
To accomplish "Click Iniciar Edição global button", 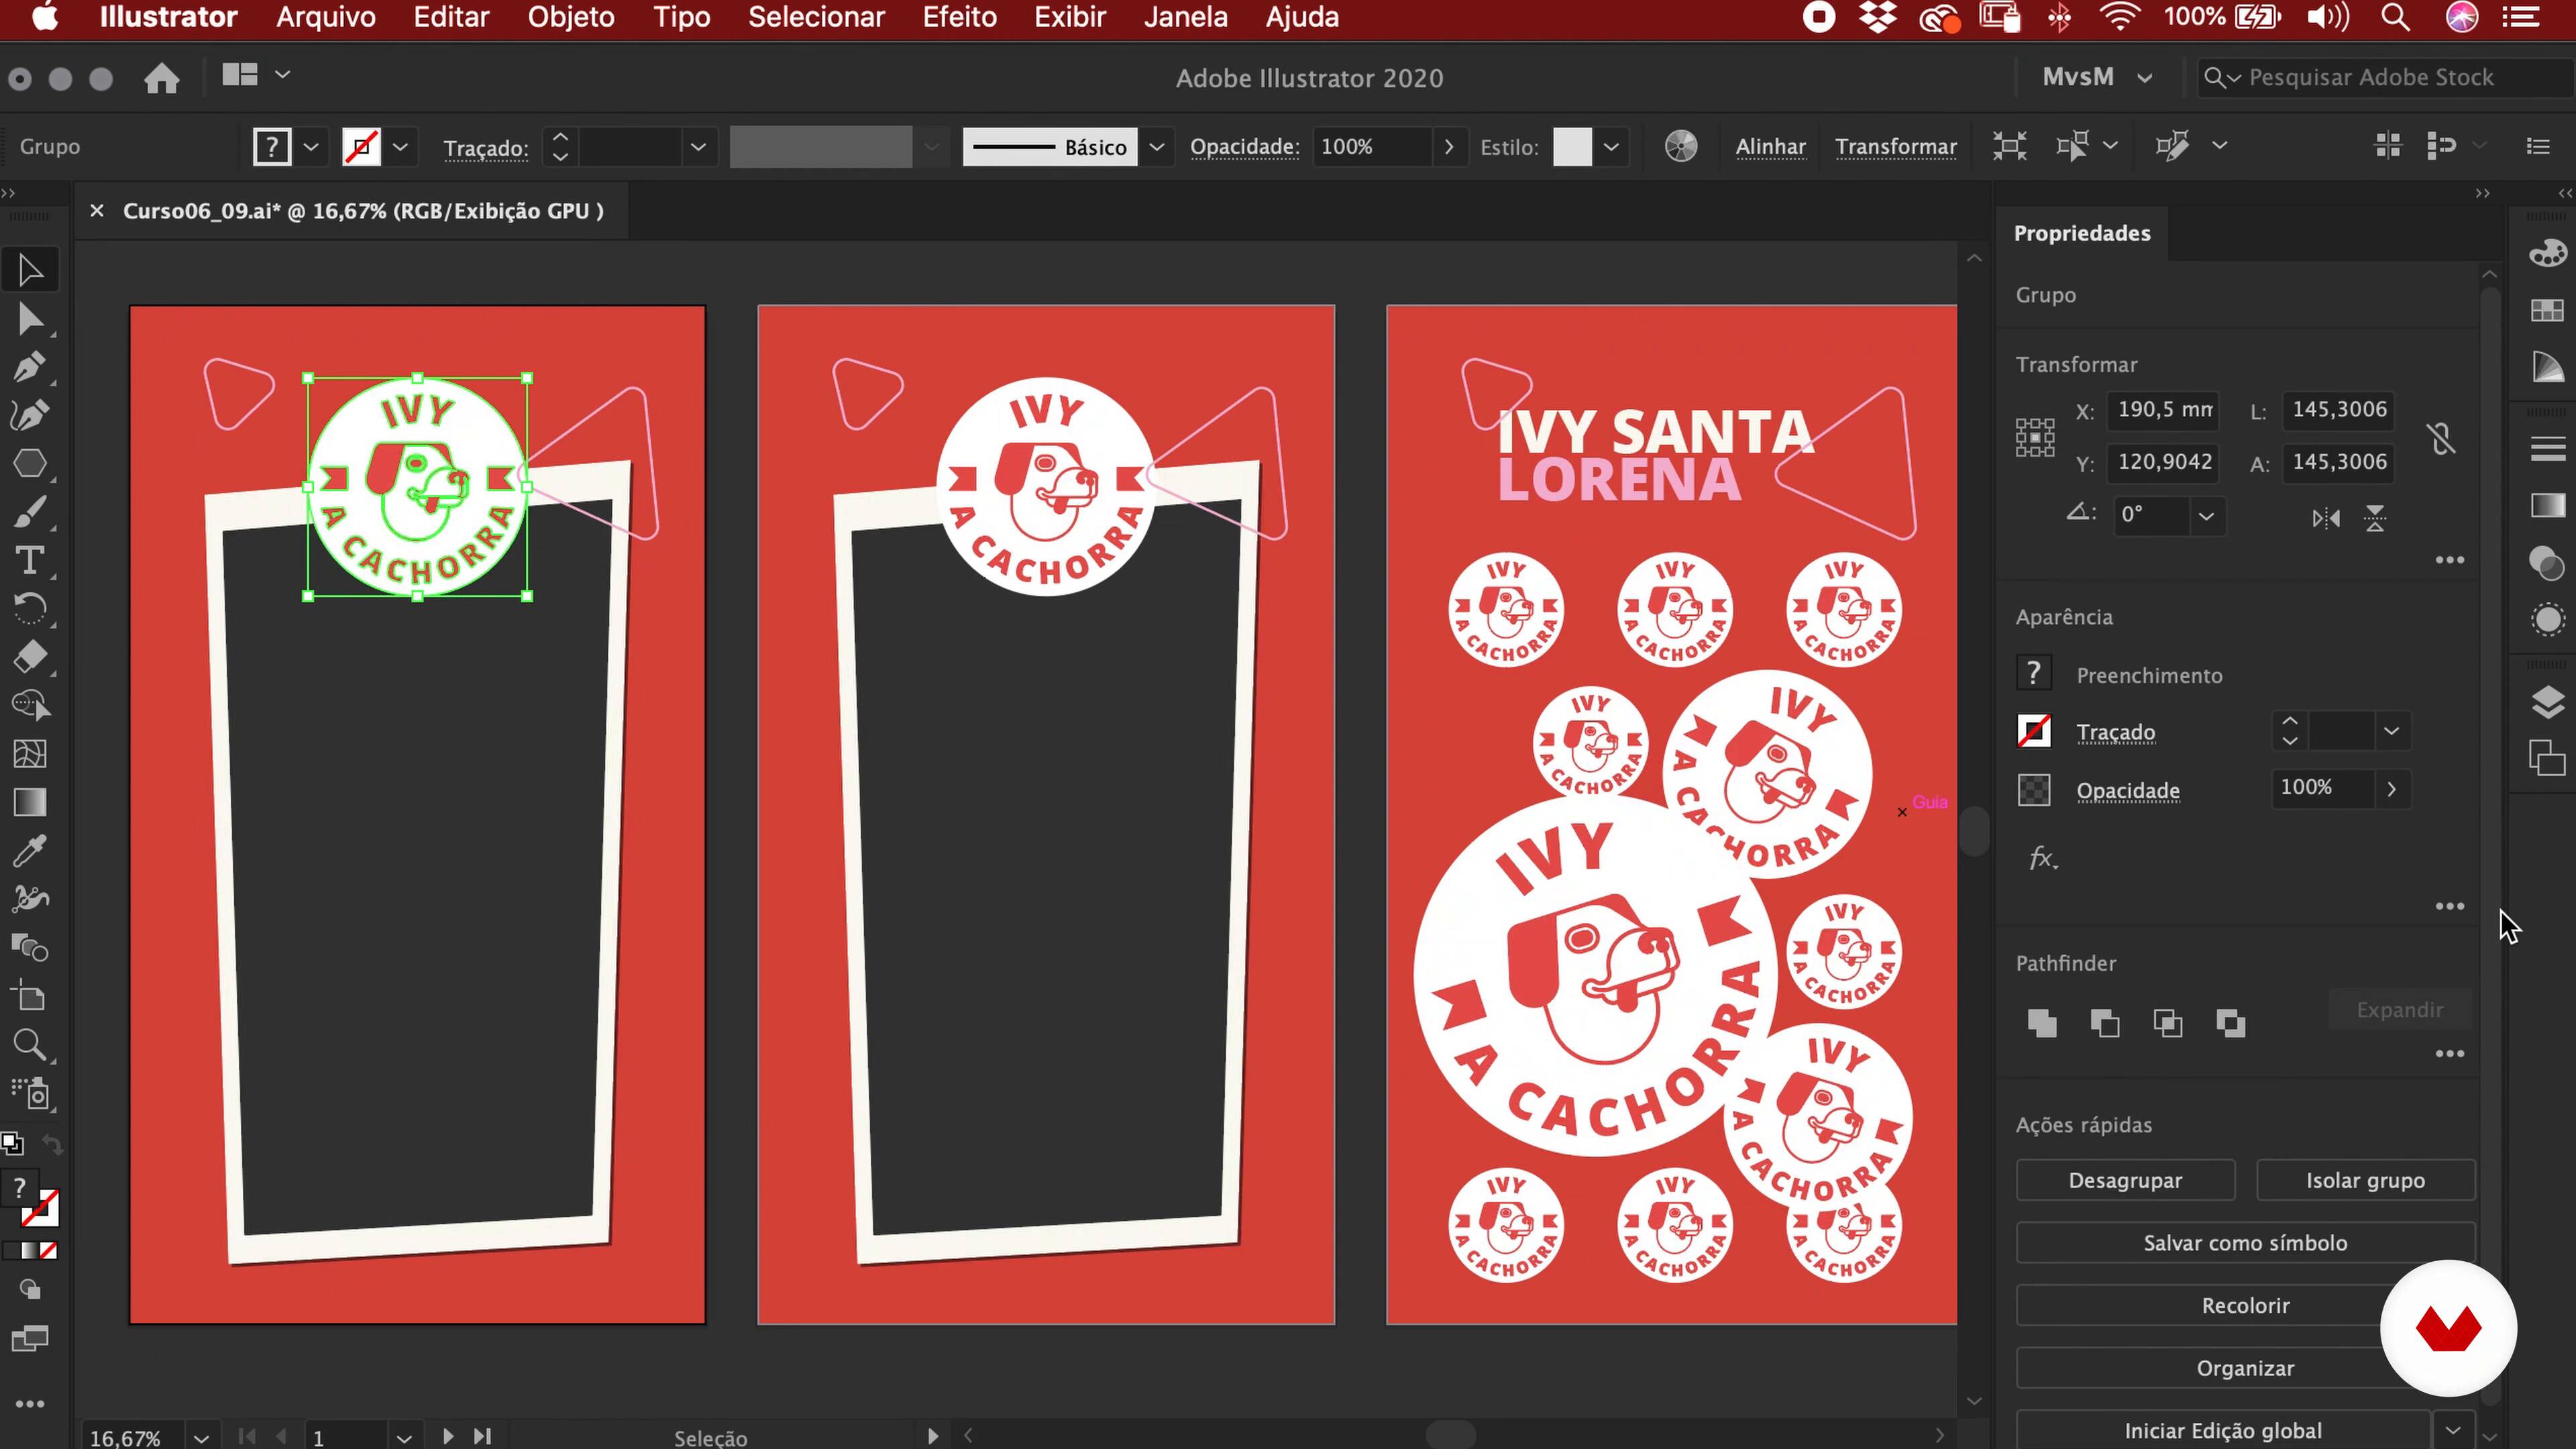I will 2222,1430.
